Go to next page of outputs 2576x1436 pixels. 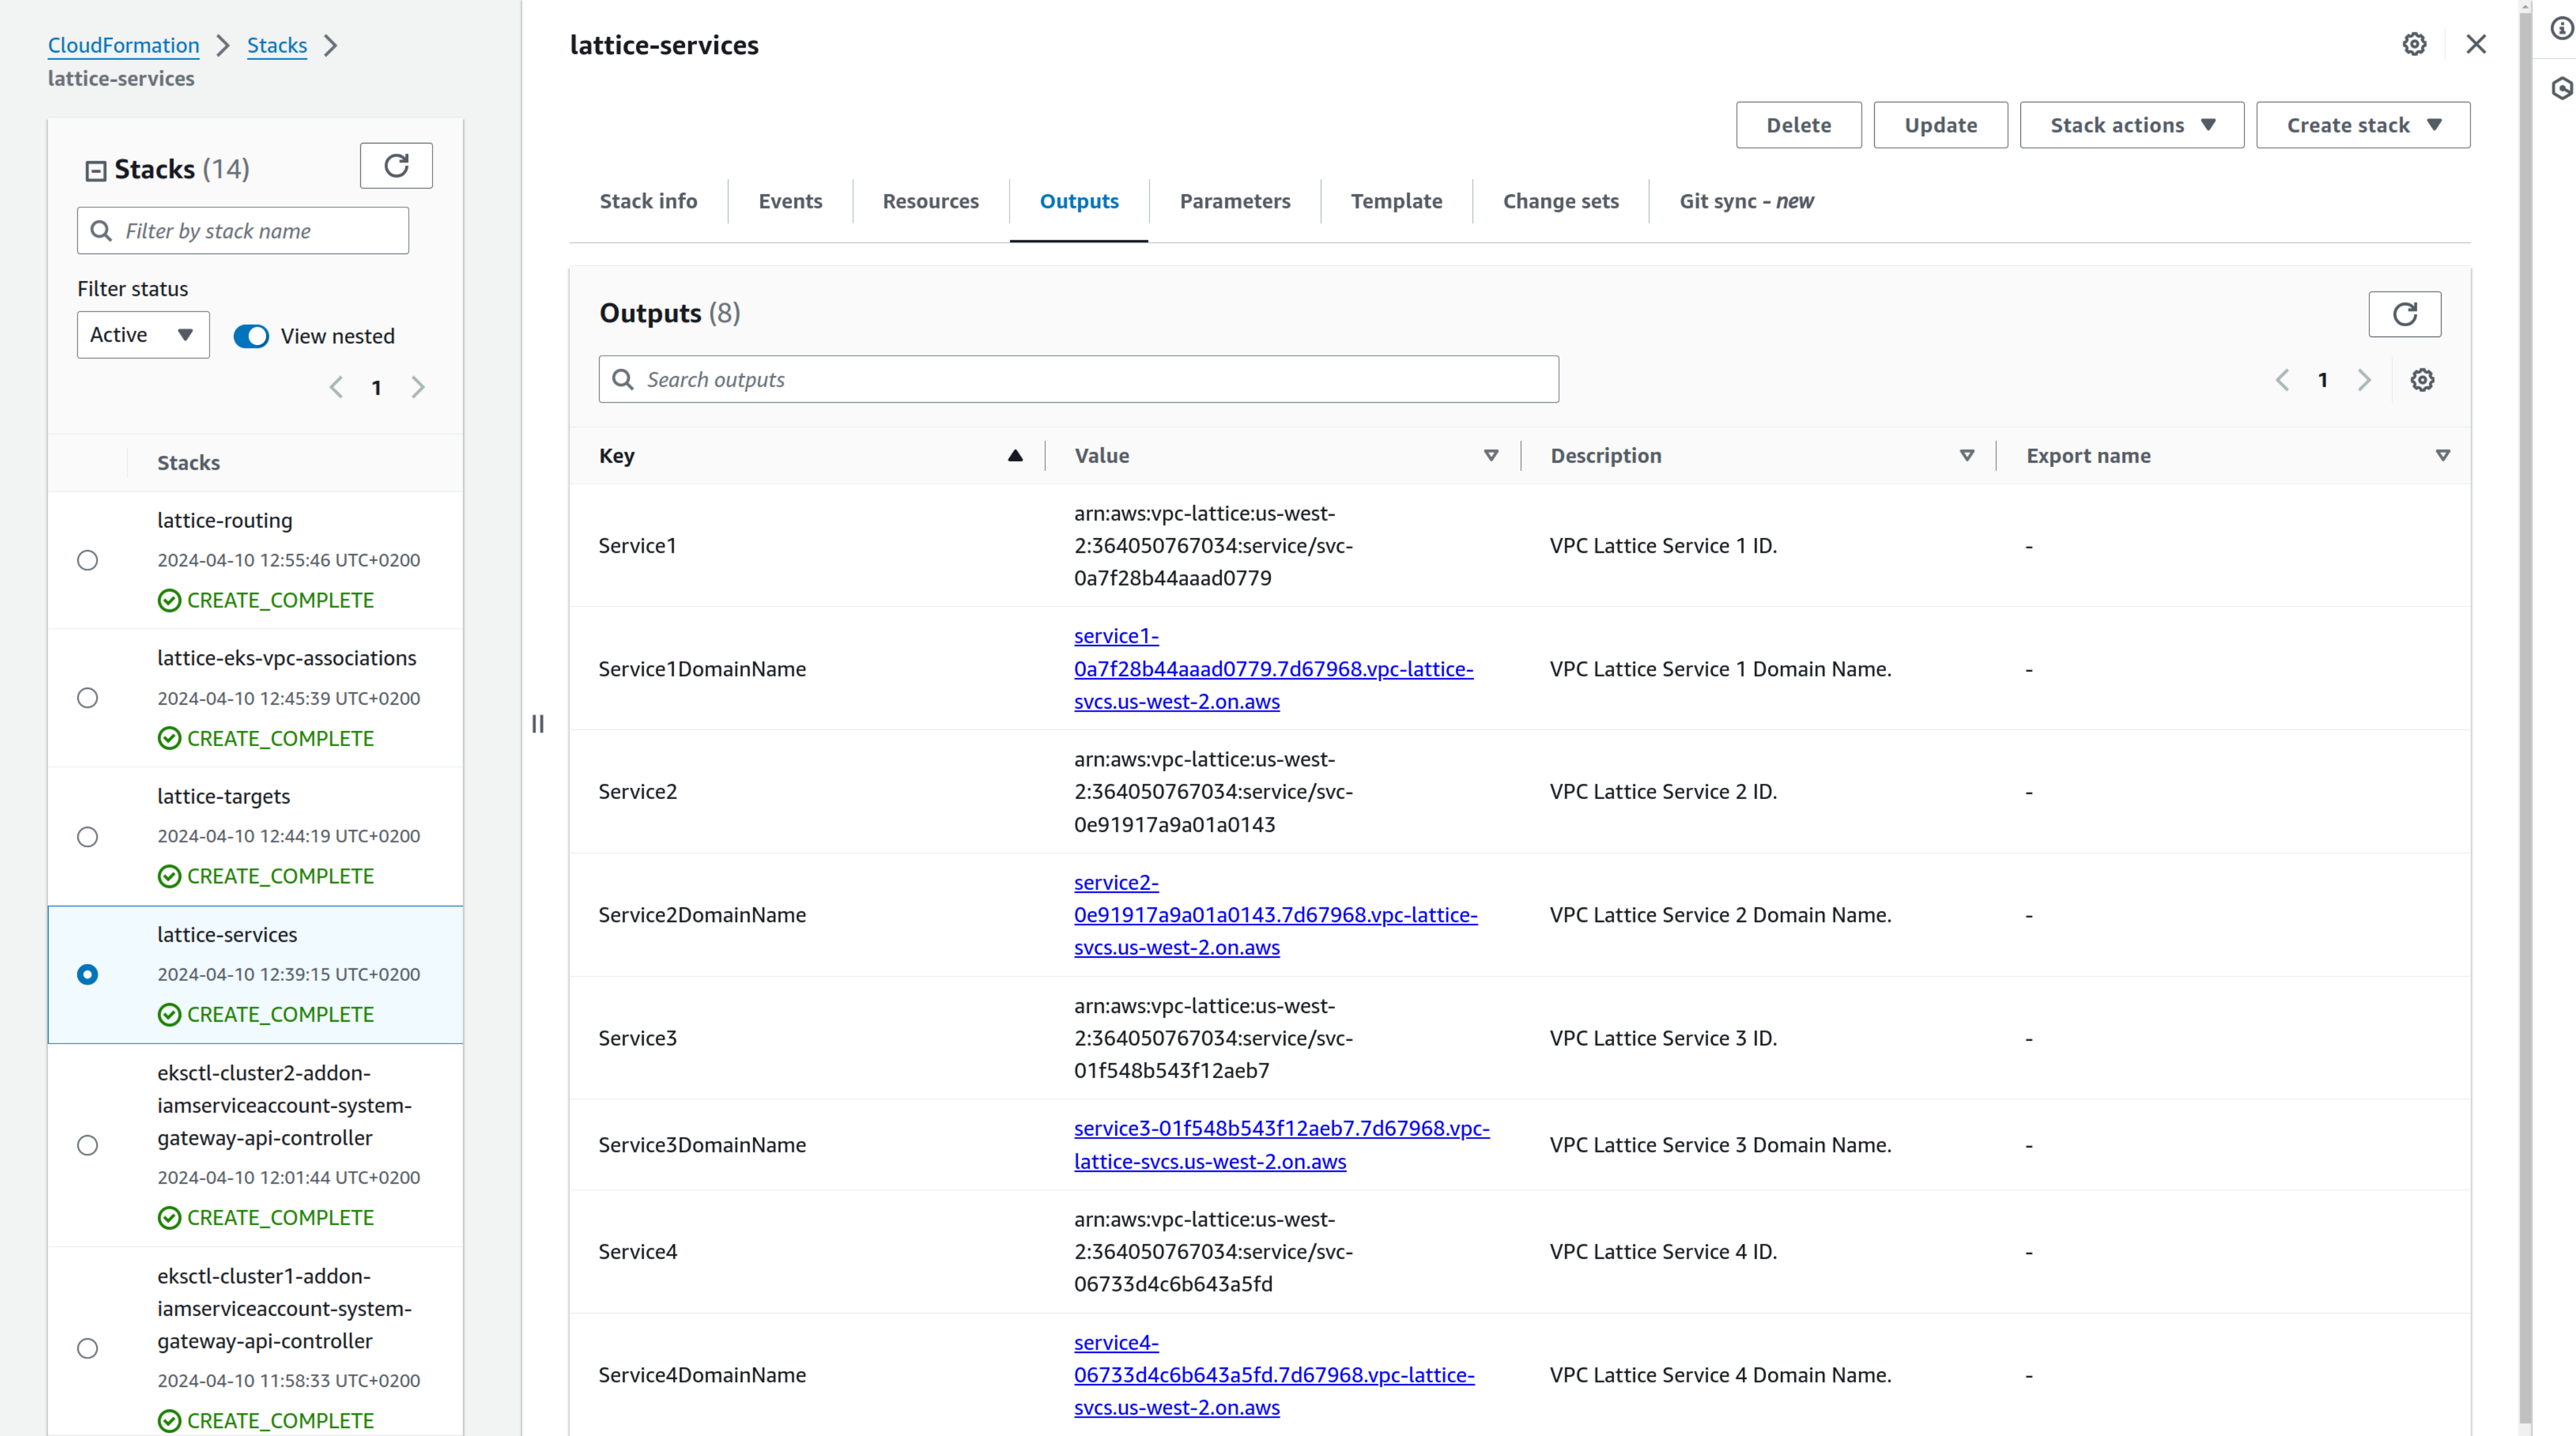2364,380
